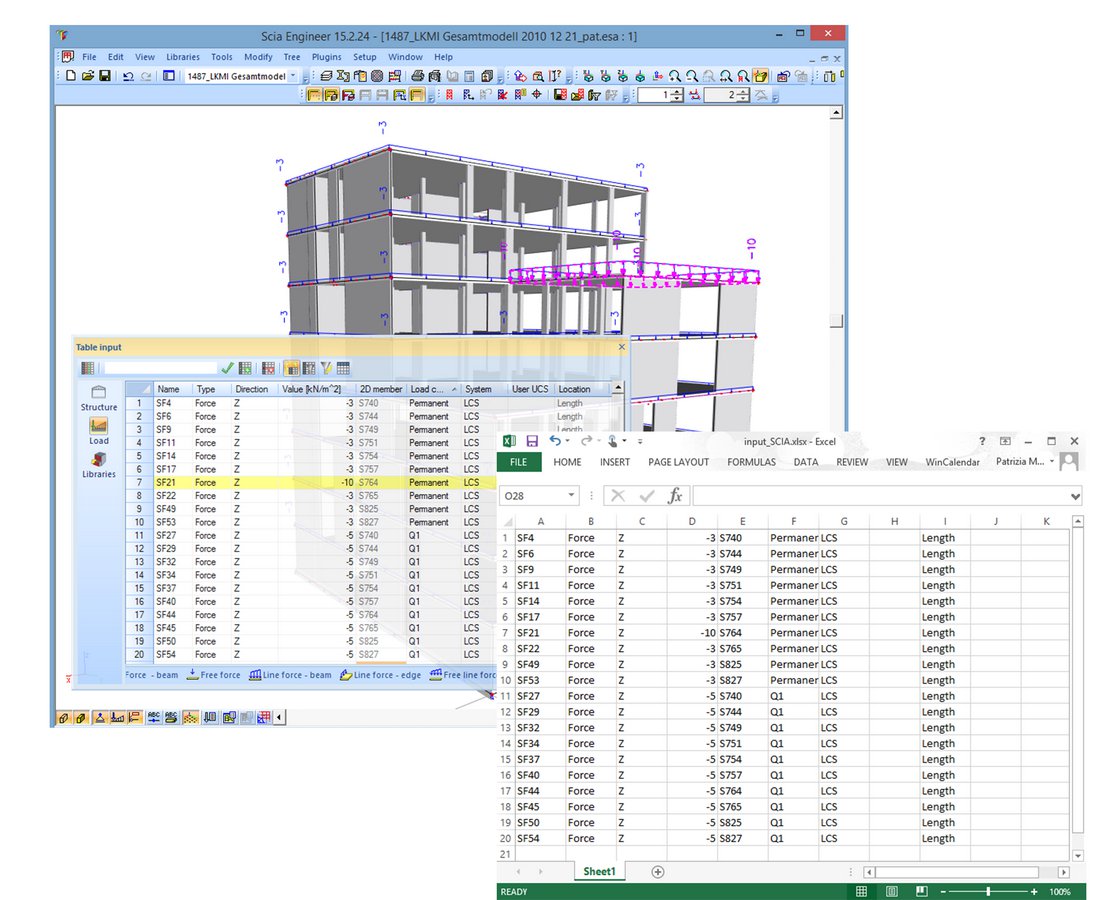Screen dimensions: 1103x900
Task: Open Load service in Table input sidebar
Action: (x=98, y=431)
